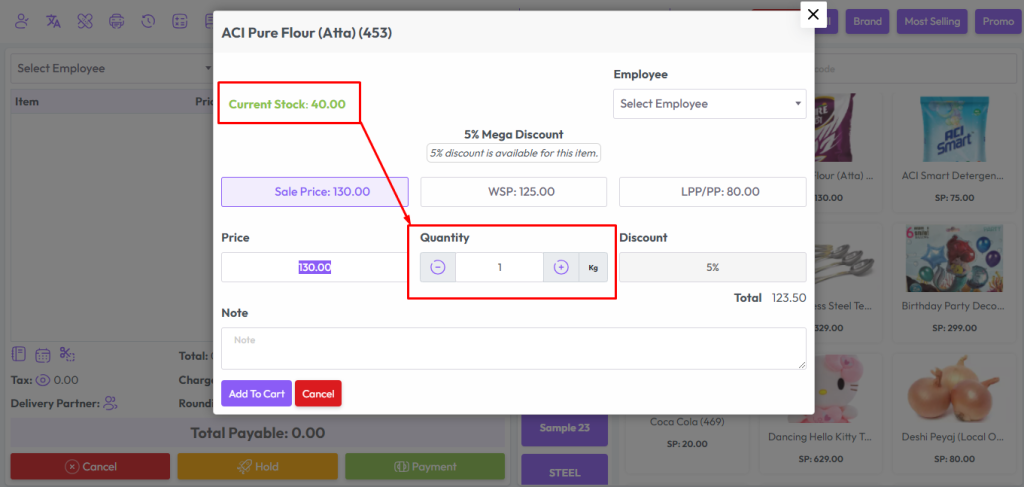Click the bottom Cancel sale button
This screenshot has width=1024, height=487.
click(90, 467)
